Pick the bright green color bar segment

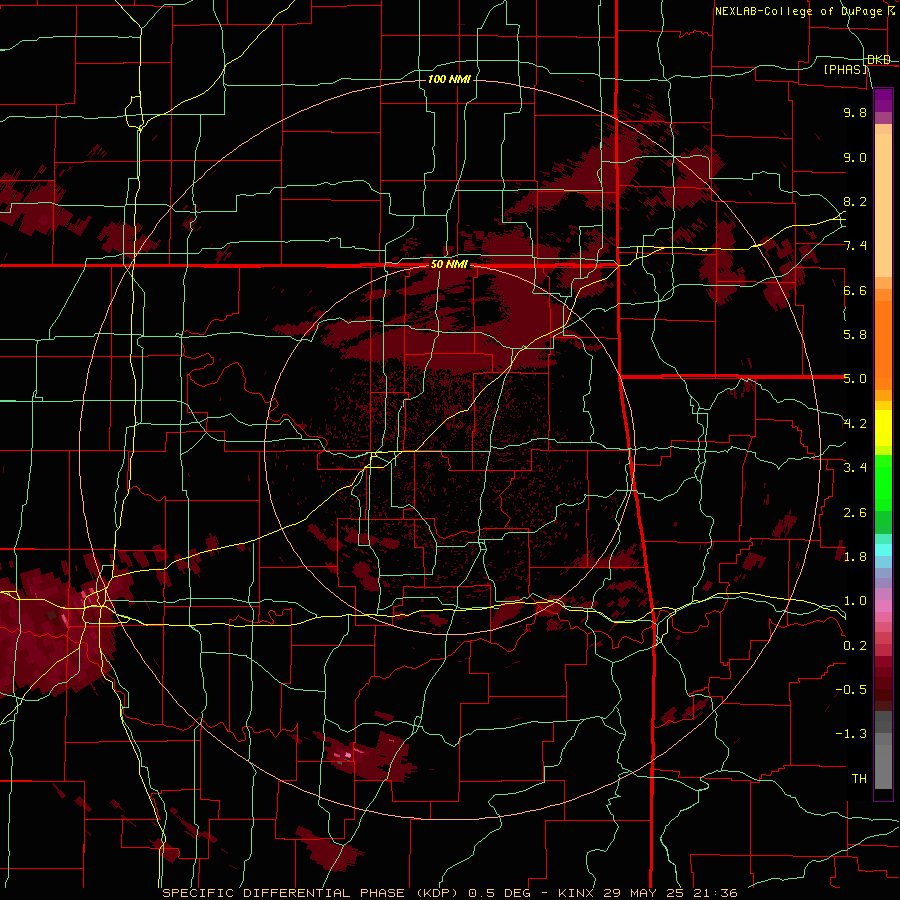[x=883, y=483]
